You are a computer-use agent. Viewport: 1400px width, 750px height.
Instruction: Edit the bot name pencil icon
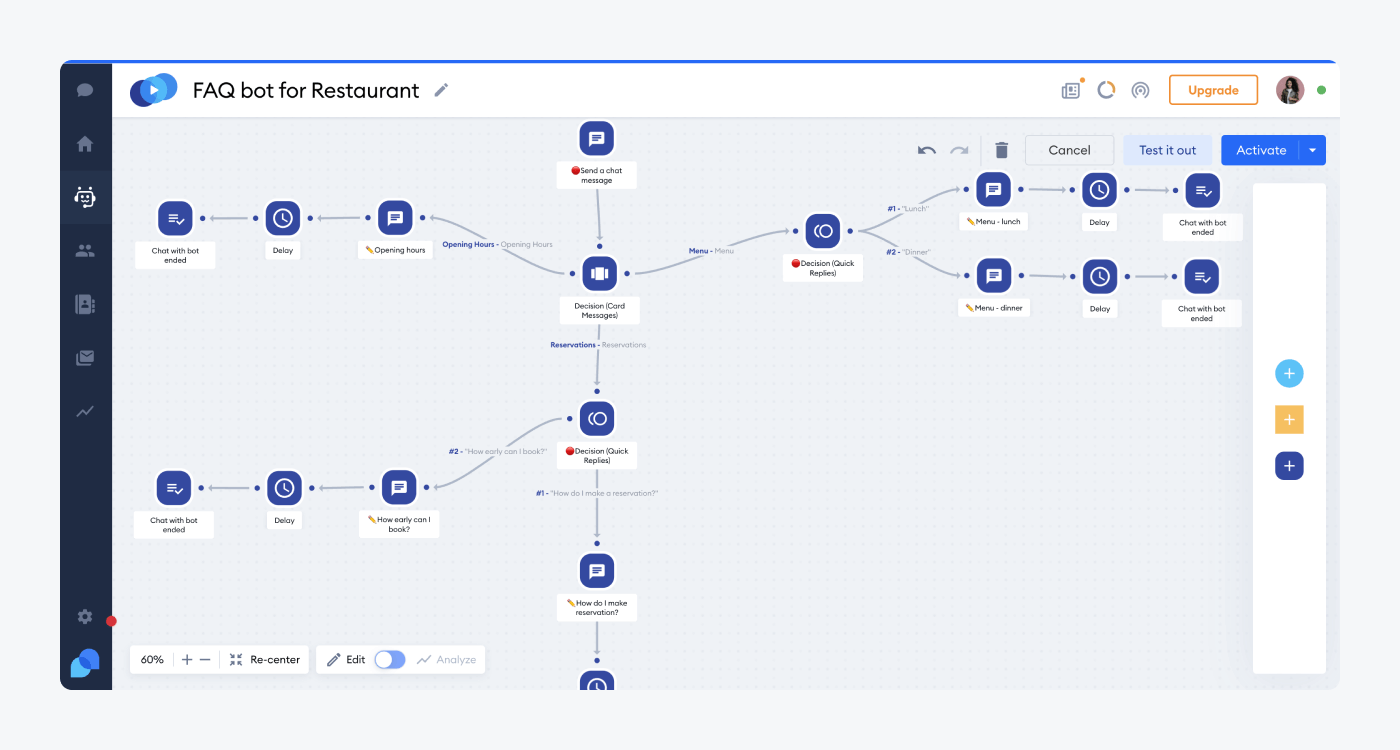point(441,90)
